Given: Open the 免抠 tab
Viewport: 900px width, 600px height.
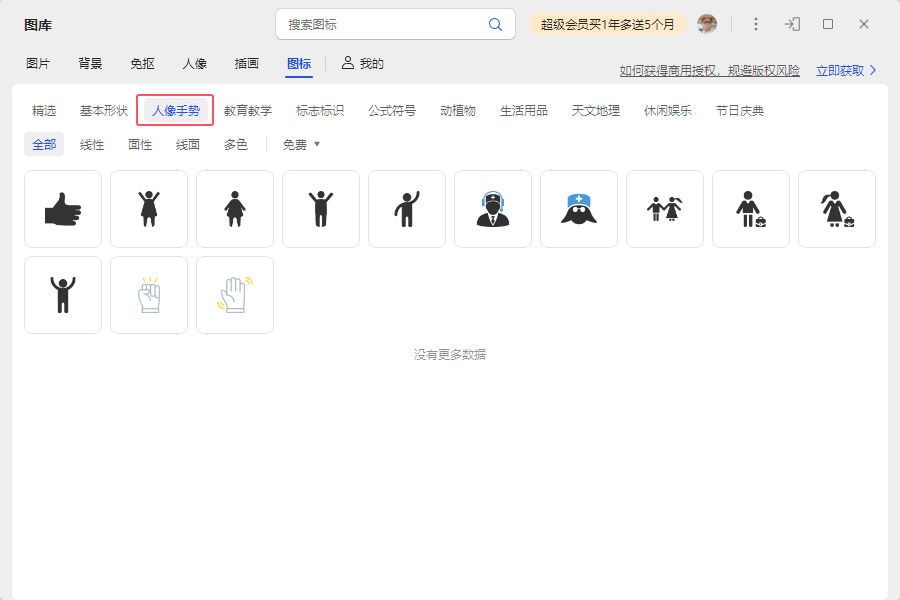Looking at the screenshot, I should coord(142,64).
